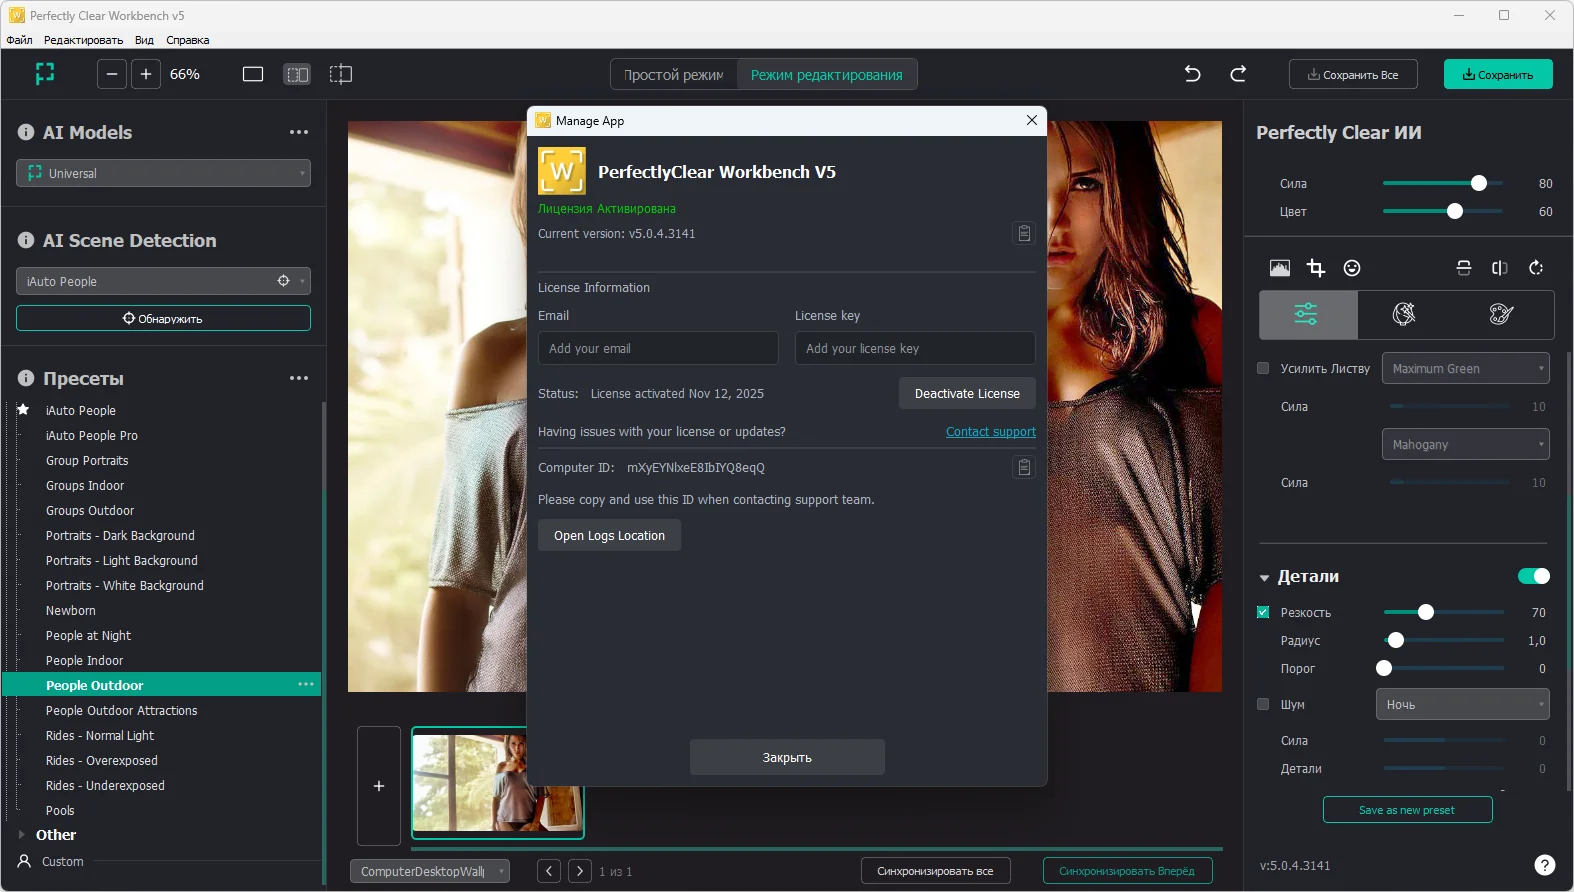Viewport: 1574px width, 892px height.
Task: Enable the Усилить Листву checkbox
Action: coord(1263,368)
